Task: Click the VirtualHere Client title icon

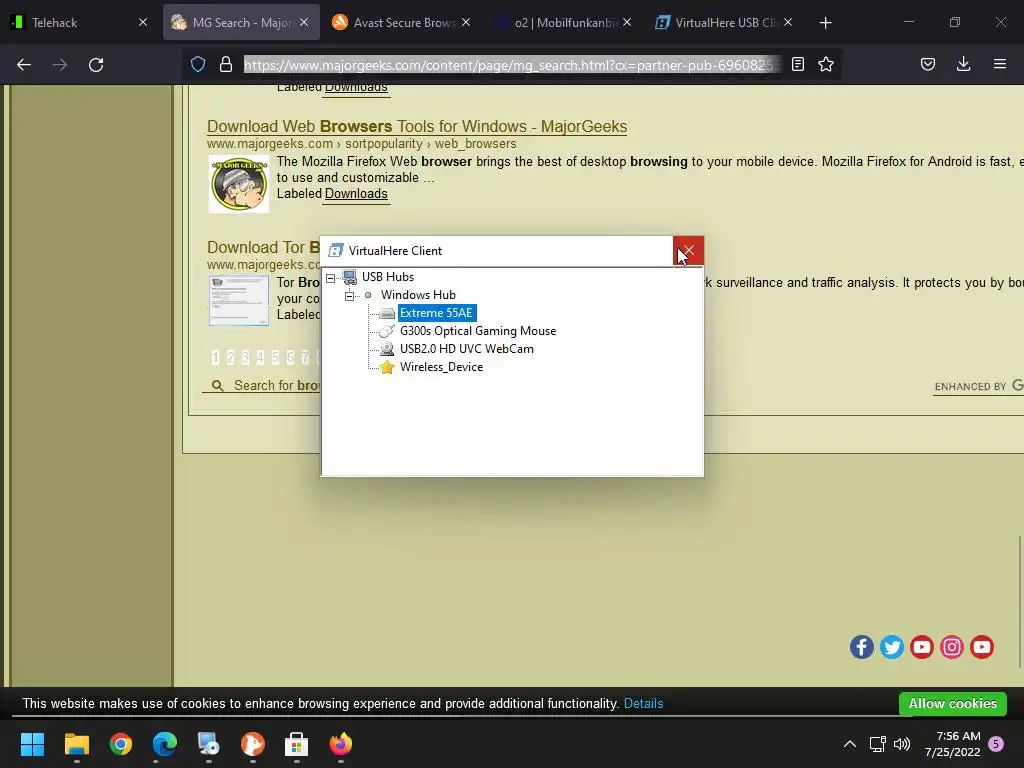Action: pyautogui.click(x=336, y=251)
